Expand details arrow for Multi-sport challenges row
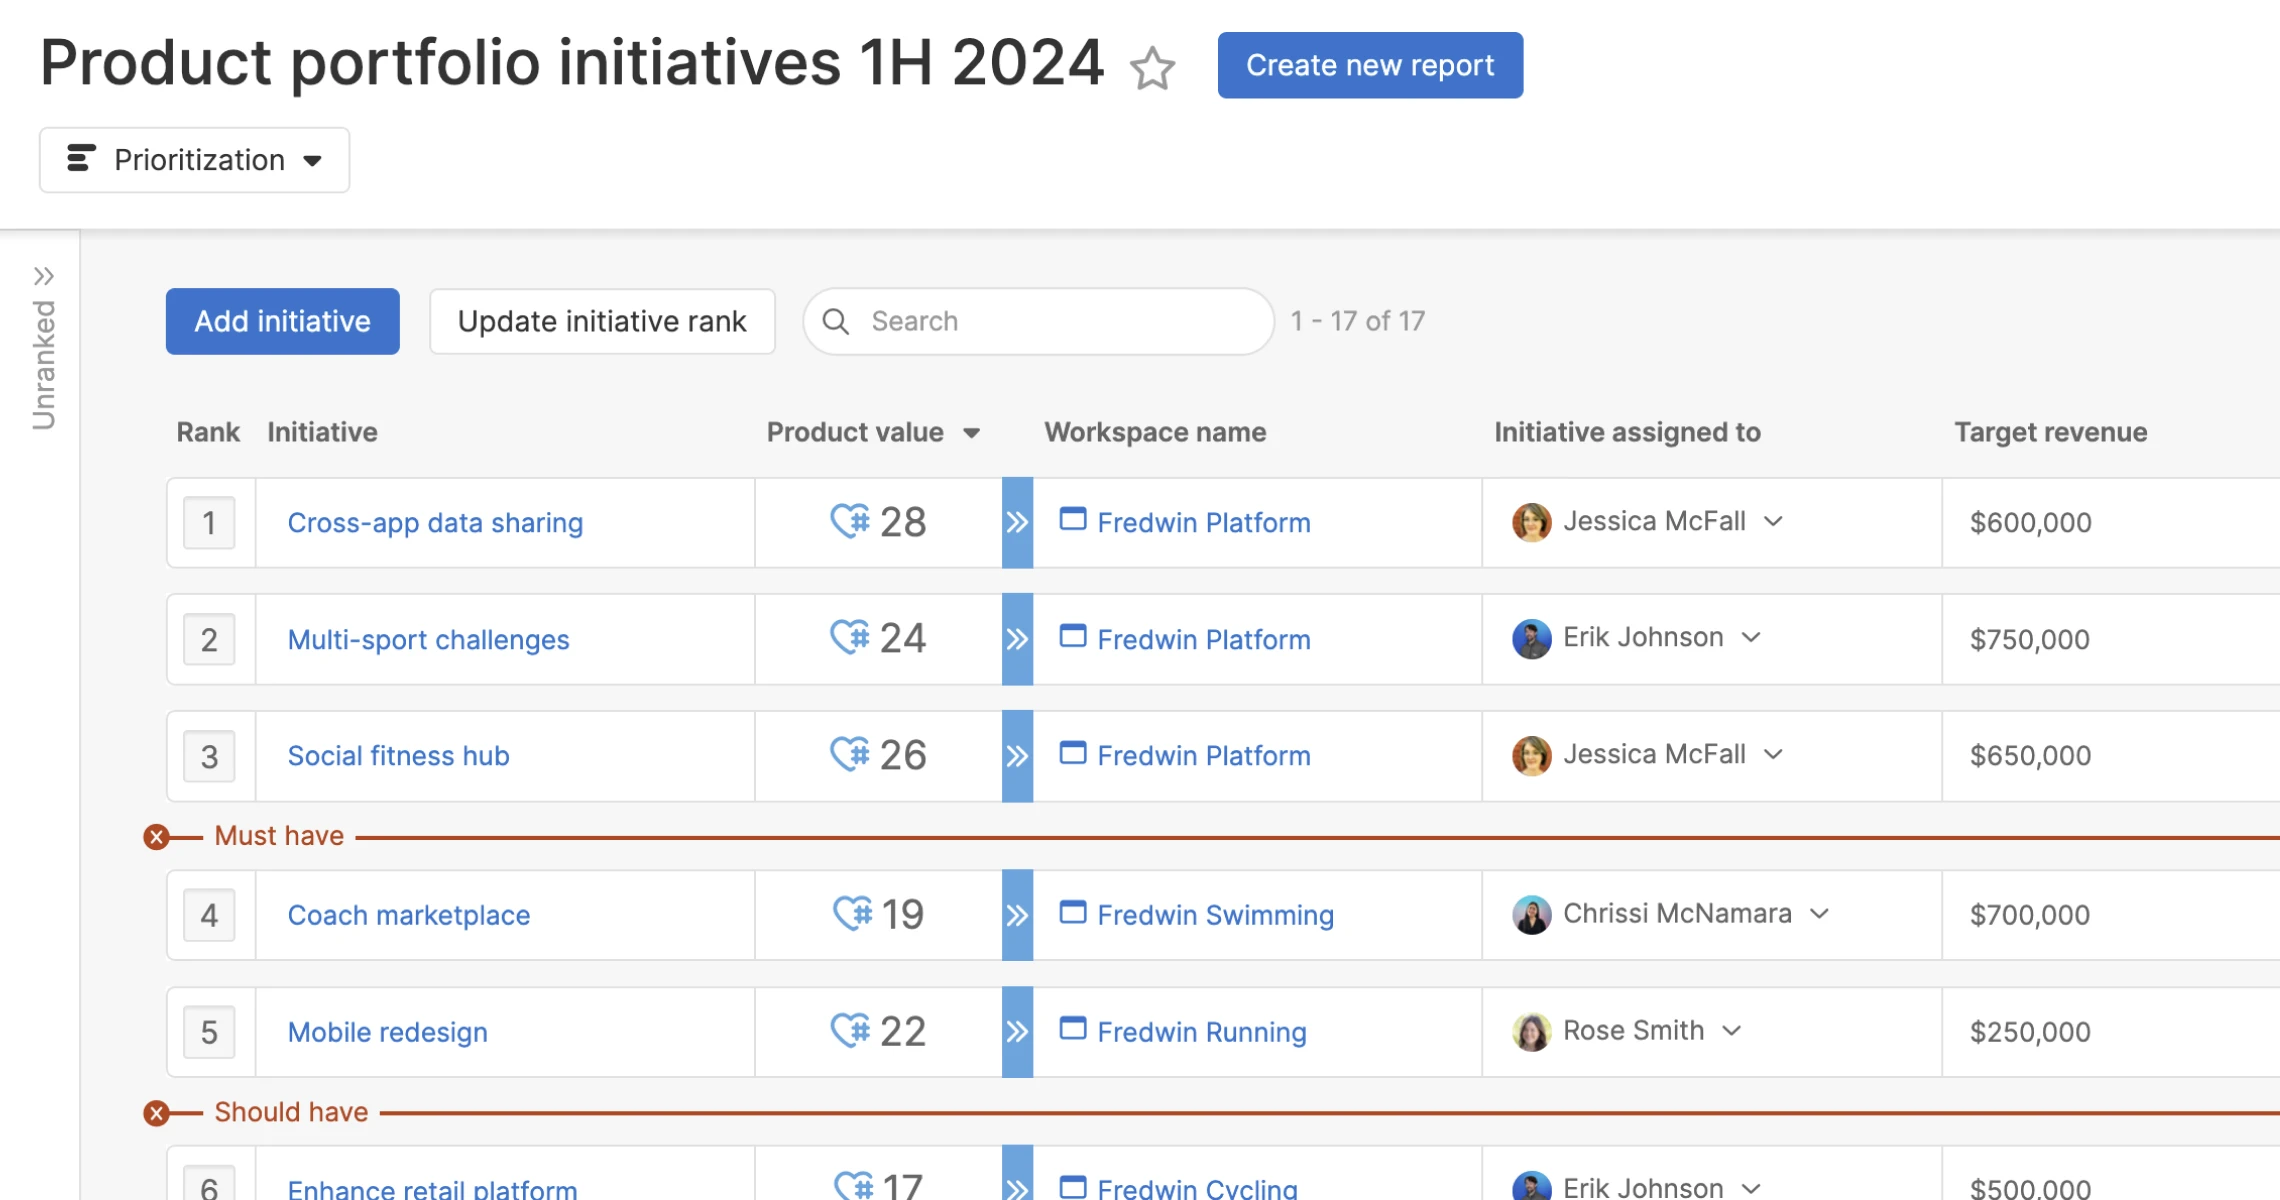 1017,639
